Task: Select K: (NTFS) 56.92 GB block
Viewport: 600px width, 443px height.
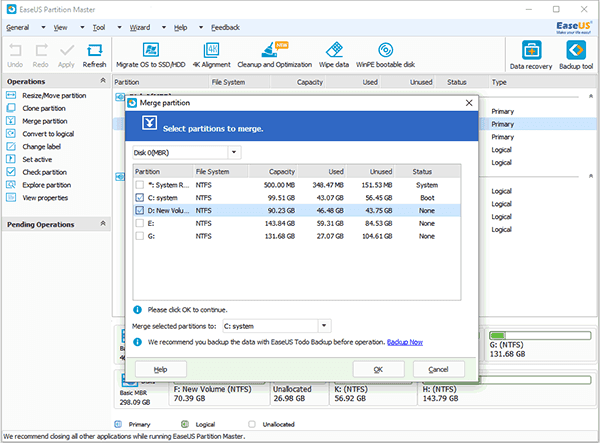Action: pos(373,394)
